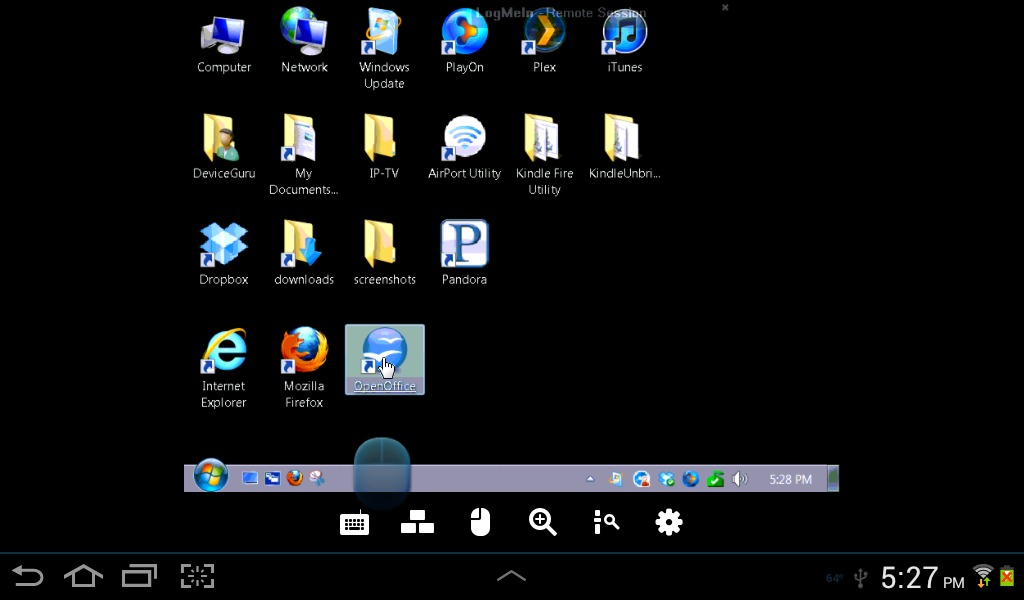Expand the Android bottom panel chevron
The height and width of the screenshot is (600, 1024).
[511, 576]
